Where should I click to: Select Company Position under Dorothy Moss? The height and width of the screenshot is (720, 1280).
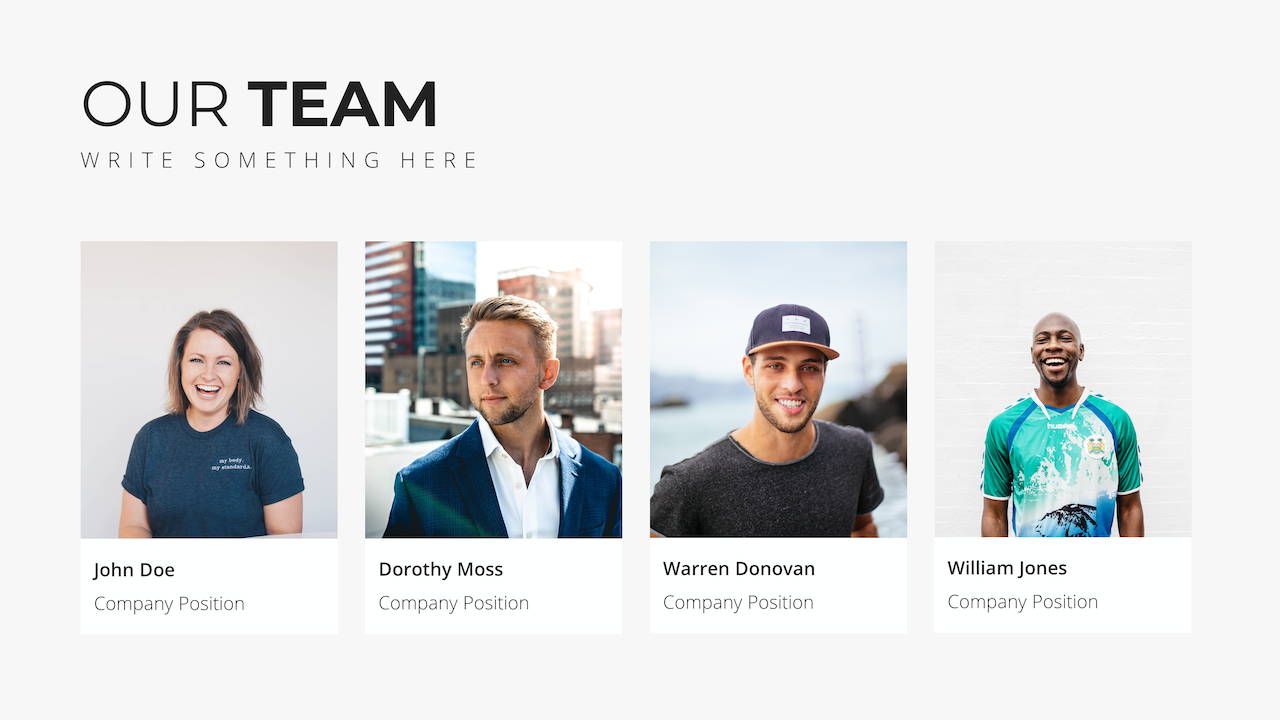[454, 603]
